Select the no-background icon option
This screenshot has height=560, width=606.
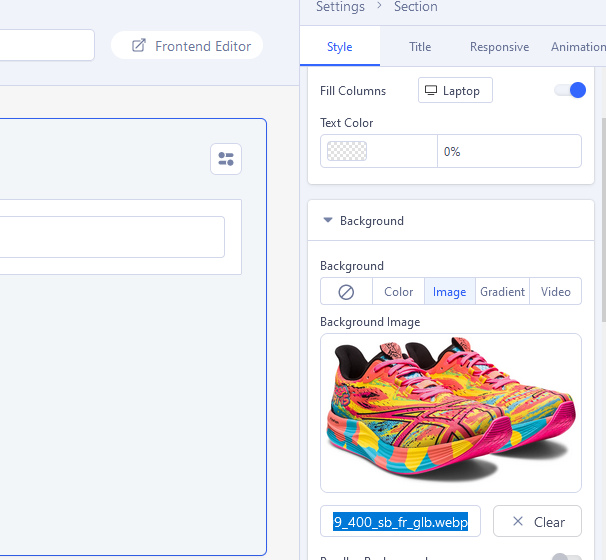[x=346, y=292]
